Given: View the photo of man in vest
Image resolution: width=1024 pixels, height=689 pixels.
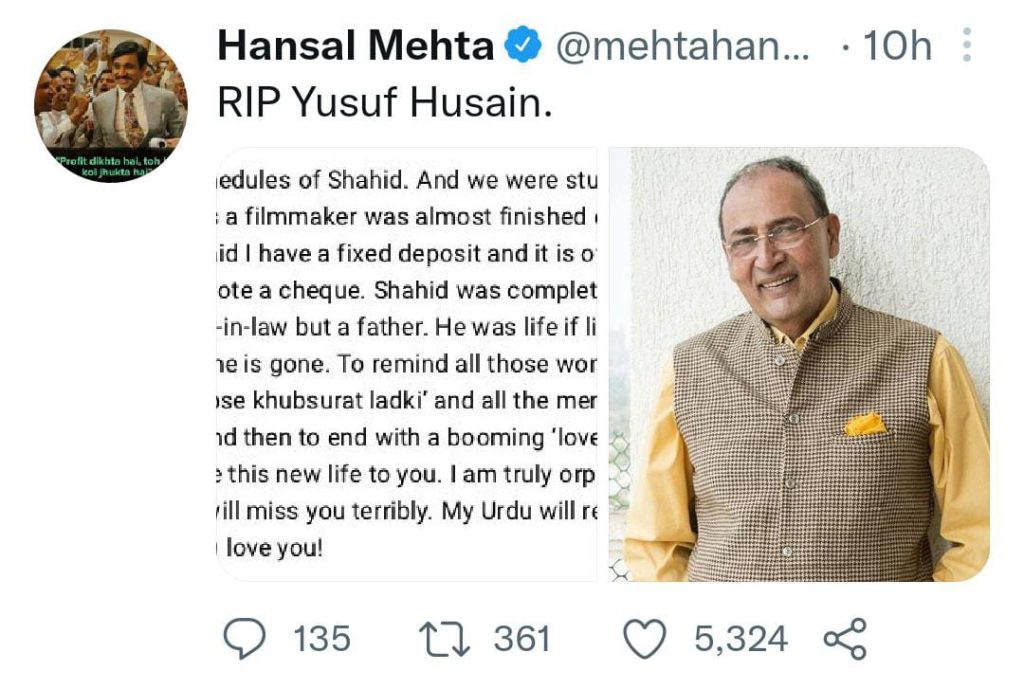Looking at the screenshot, I should click(x=799, y=364).
